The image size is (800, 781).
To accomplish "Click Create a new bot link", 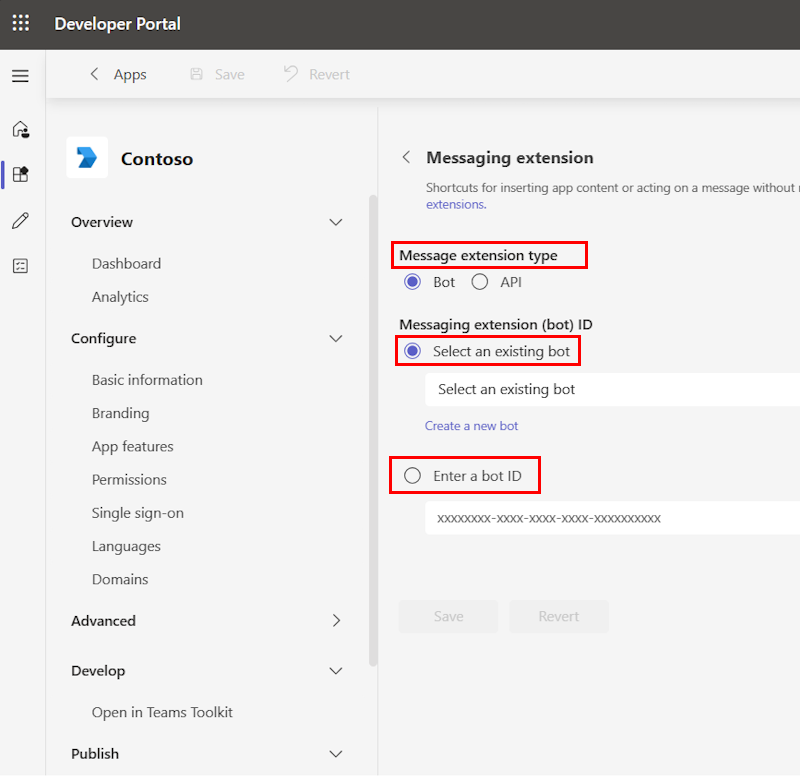I will point(471,426).
